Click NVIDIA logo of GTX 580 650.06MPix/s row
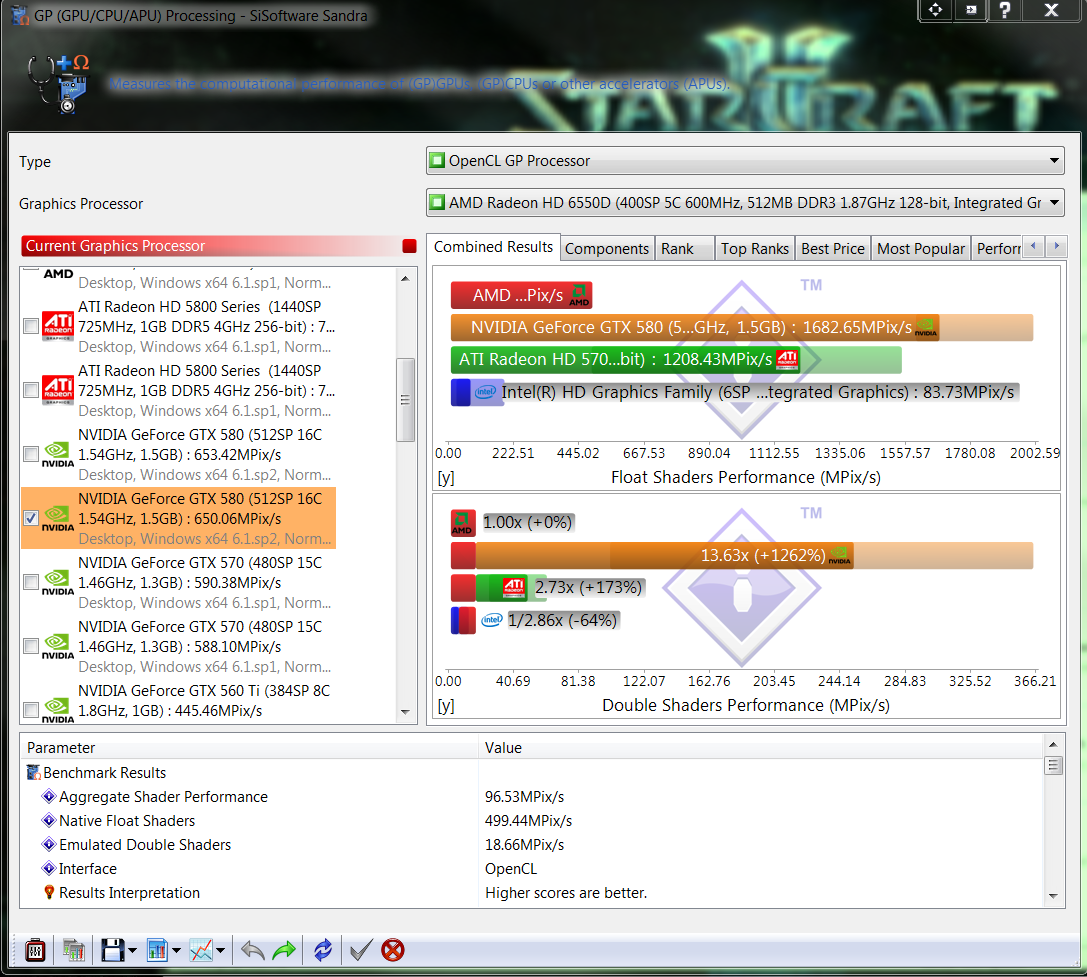 58,518
